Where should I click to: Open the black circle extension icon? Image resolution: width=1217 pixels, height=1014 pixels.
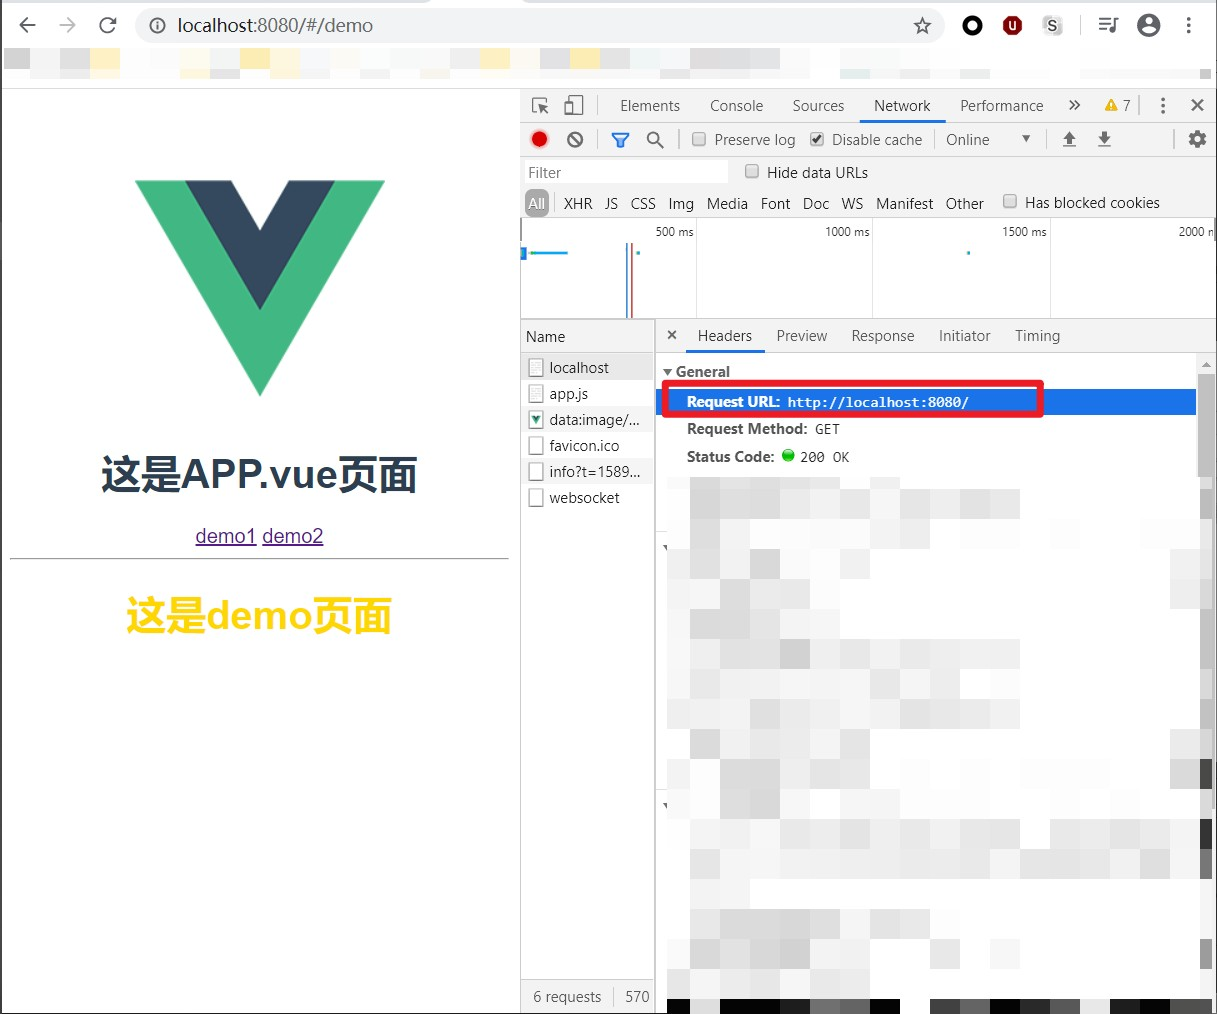[972, 26]
